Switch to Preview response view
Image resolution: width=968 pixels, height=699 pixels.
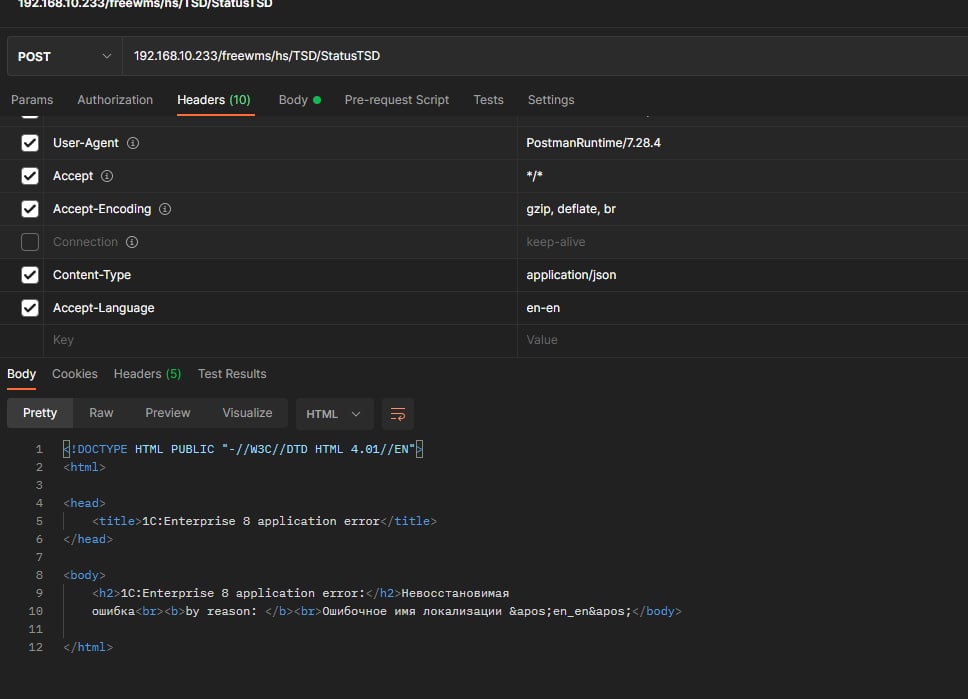pos(167,413)
